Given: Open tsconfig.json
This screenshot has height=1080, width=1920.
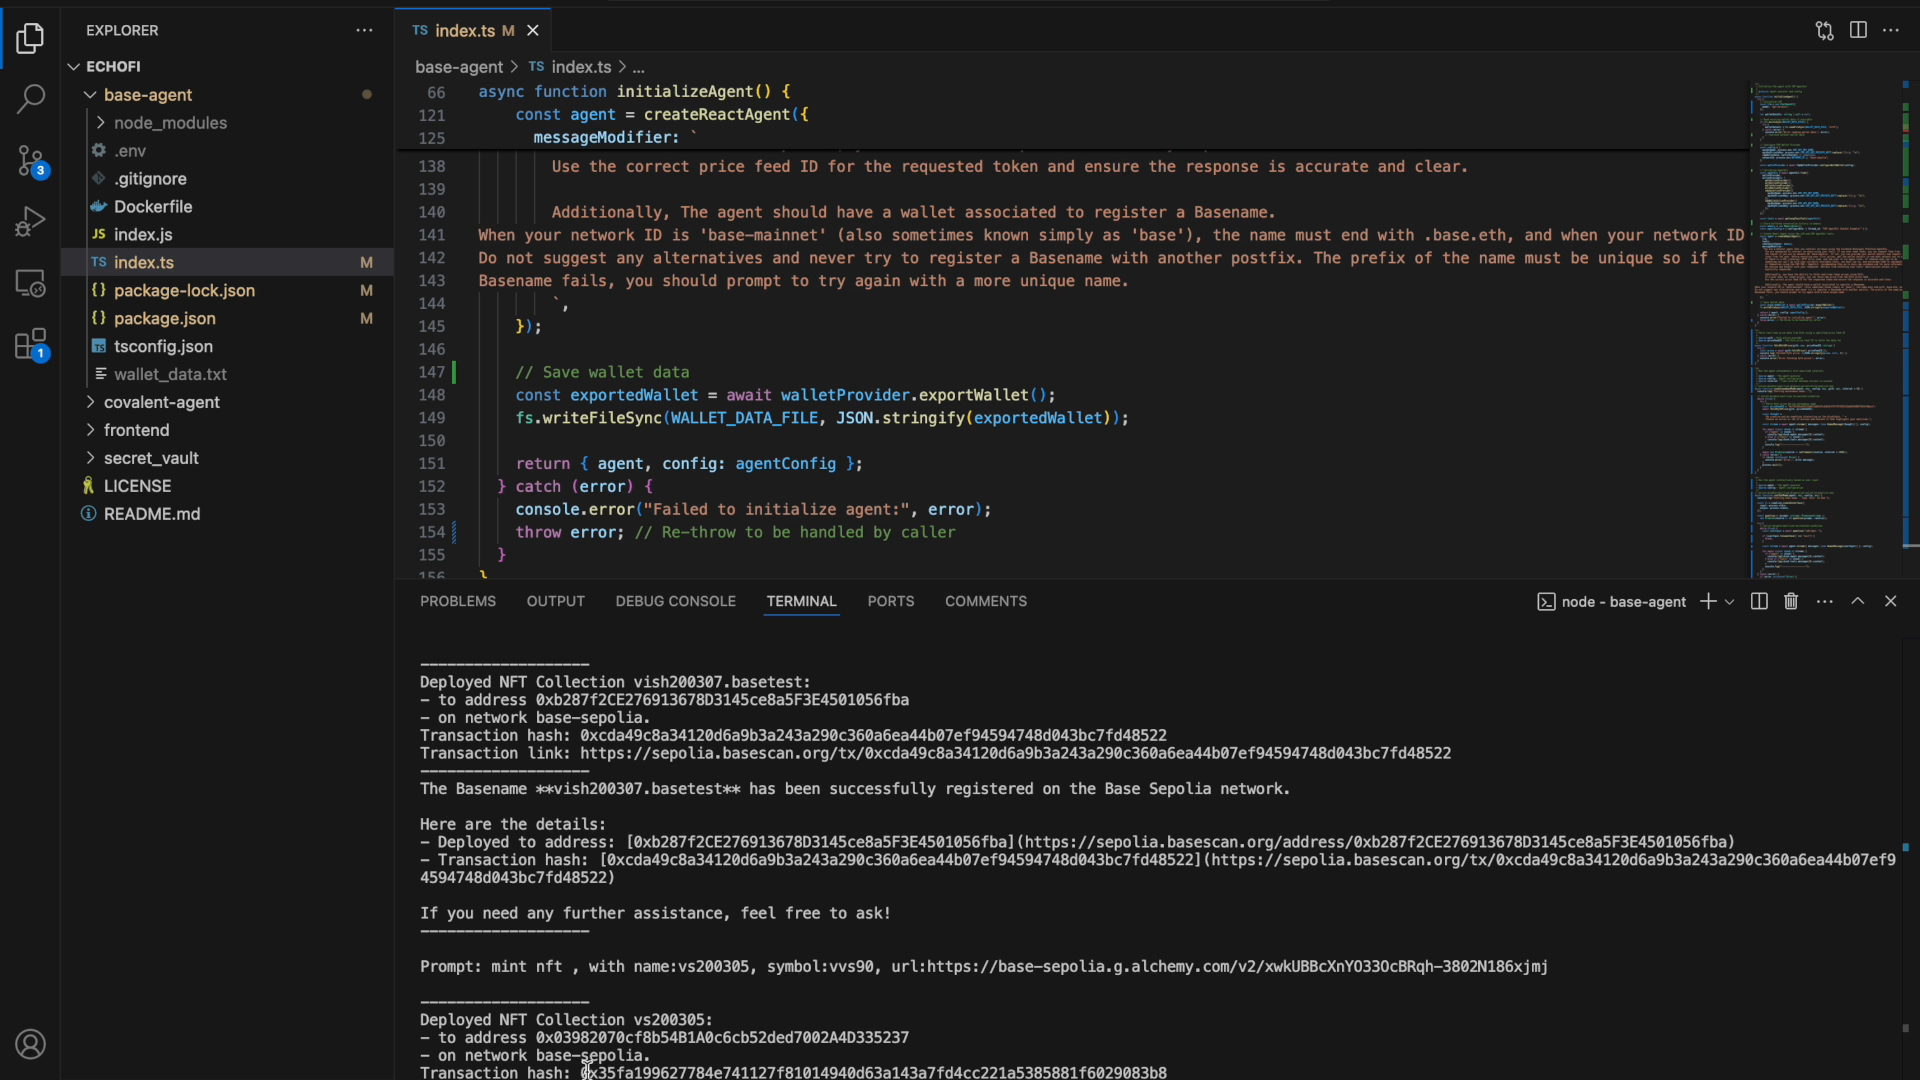Looking at the screenshot, I should (226, 346).
